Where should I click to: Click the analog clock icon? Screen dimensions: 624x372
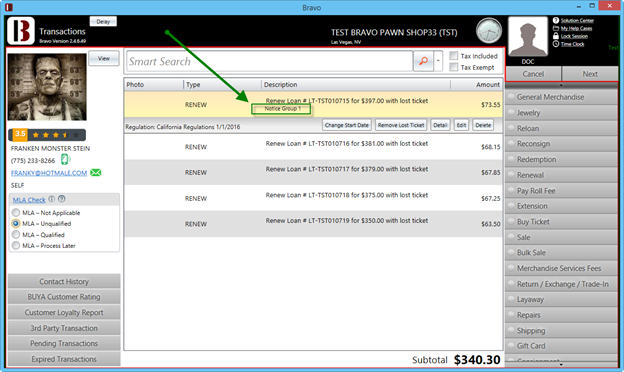tap(489, 31)
